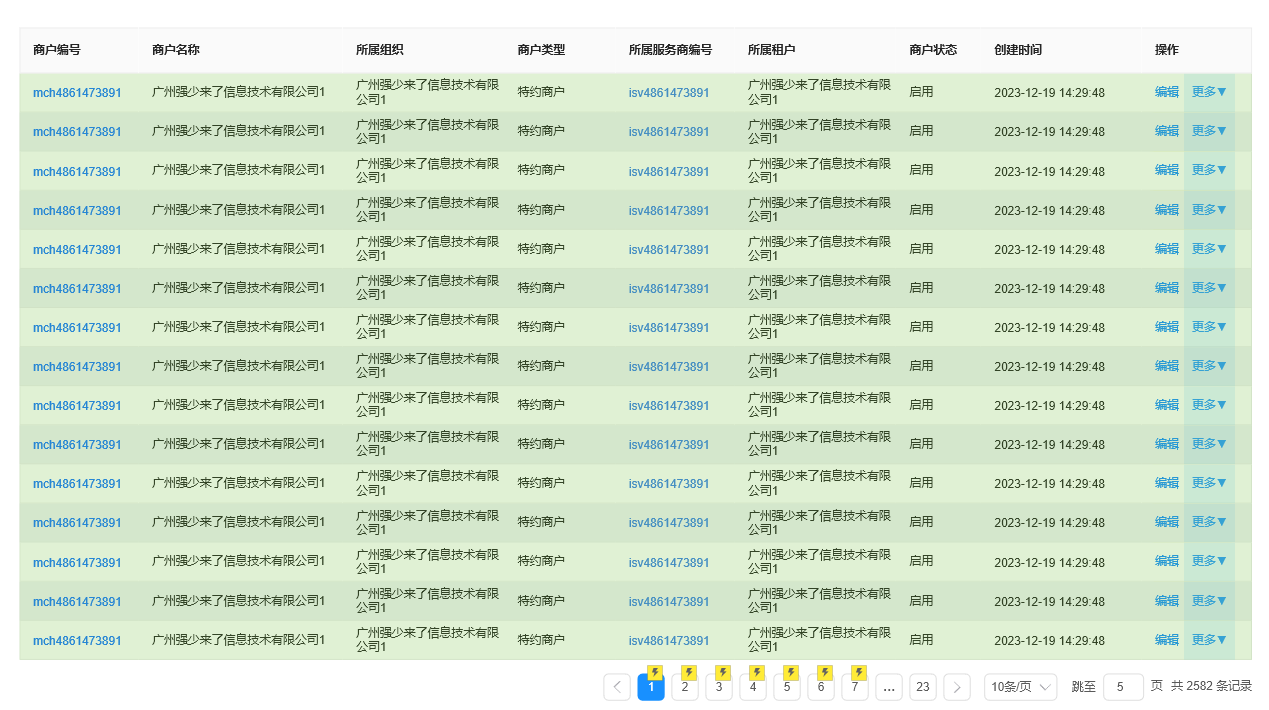This screenshot has height=710, width=1269.
Task: Open mch4861473891 link in the first row
Action: [x=77, y=93]
